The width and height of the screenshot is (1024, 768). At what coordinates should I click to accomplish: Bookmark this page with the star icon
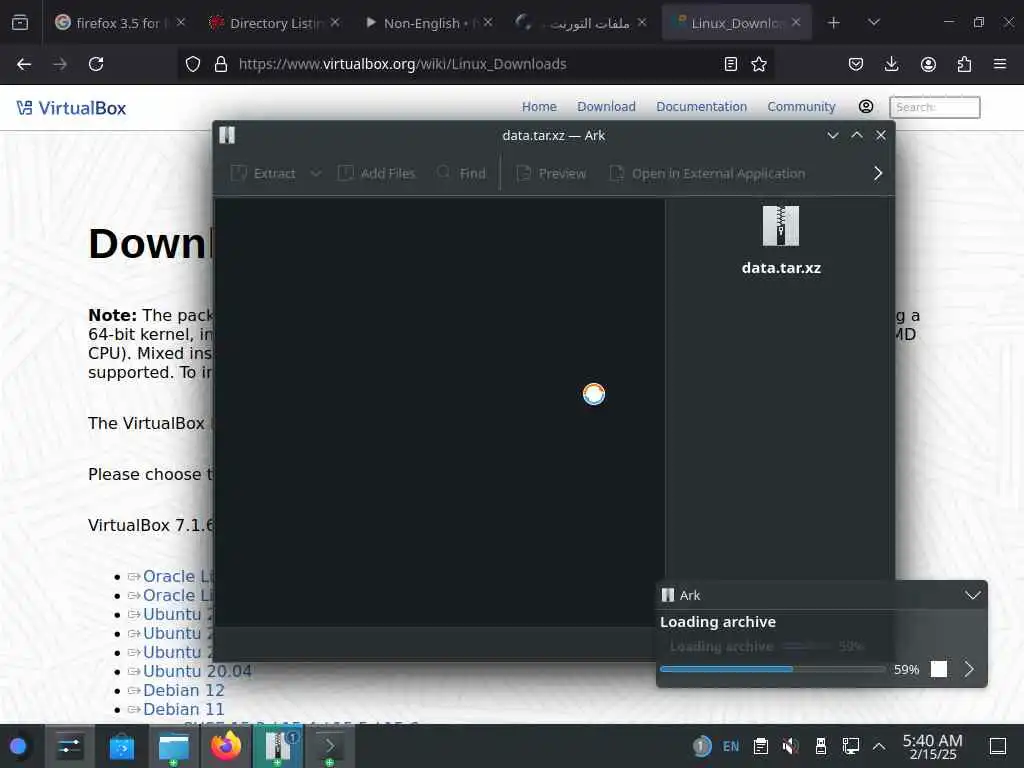759,64
